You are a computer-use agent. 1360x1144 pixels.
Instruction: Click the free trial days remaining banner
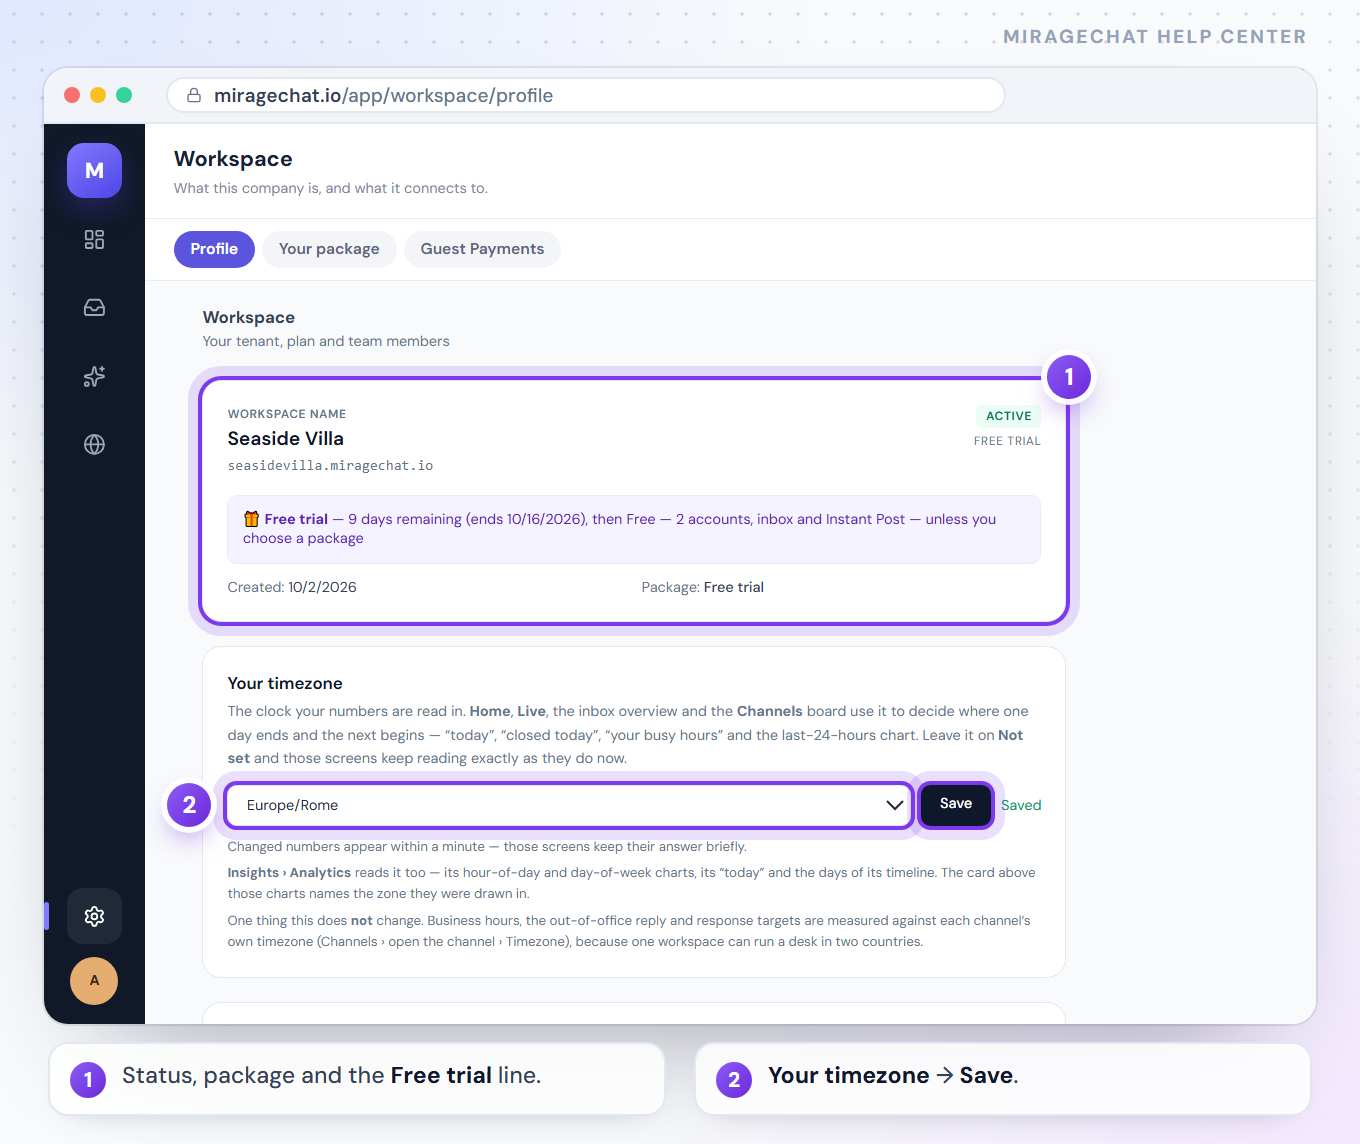pyautogui.click(x=634, y=529)
